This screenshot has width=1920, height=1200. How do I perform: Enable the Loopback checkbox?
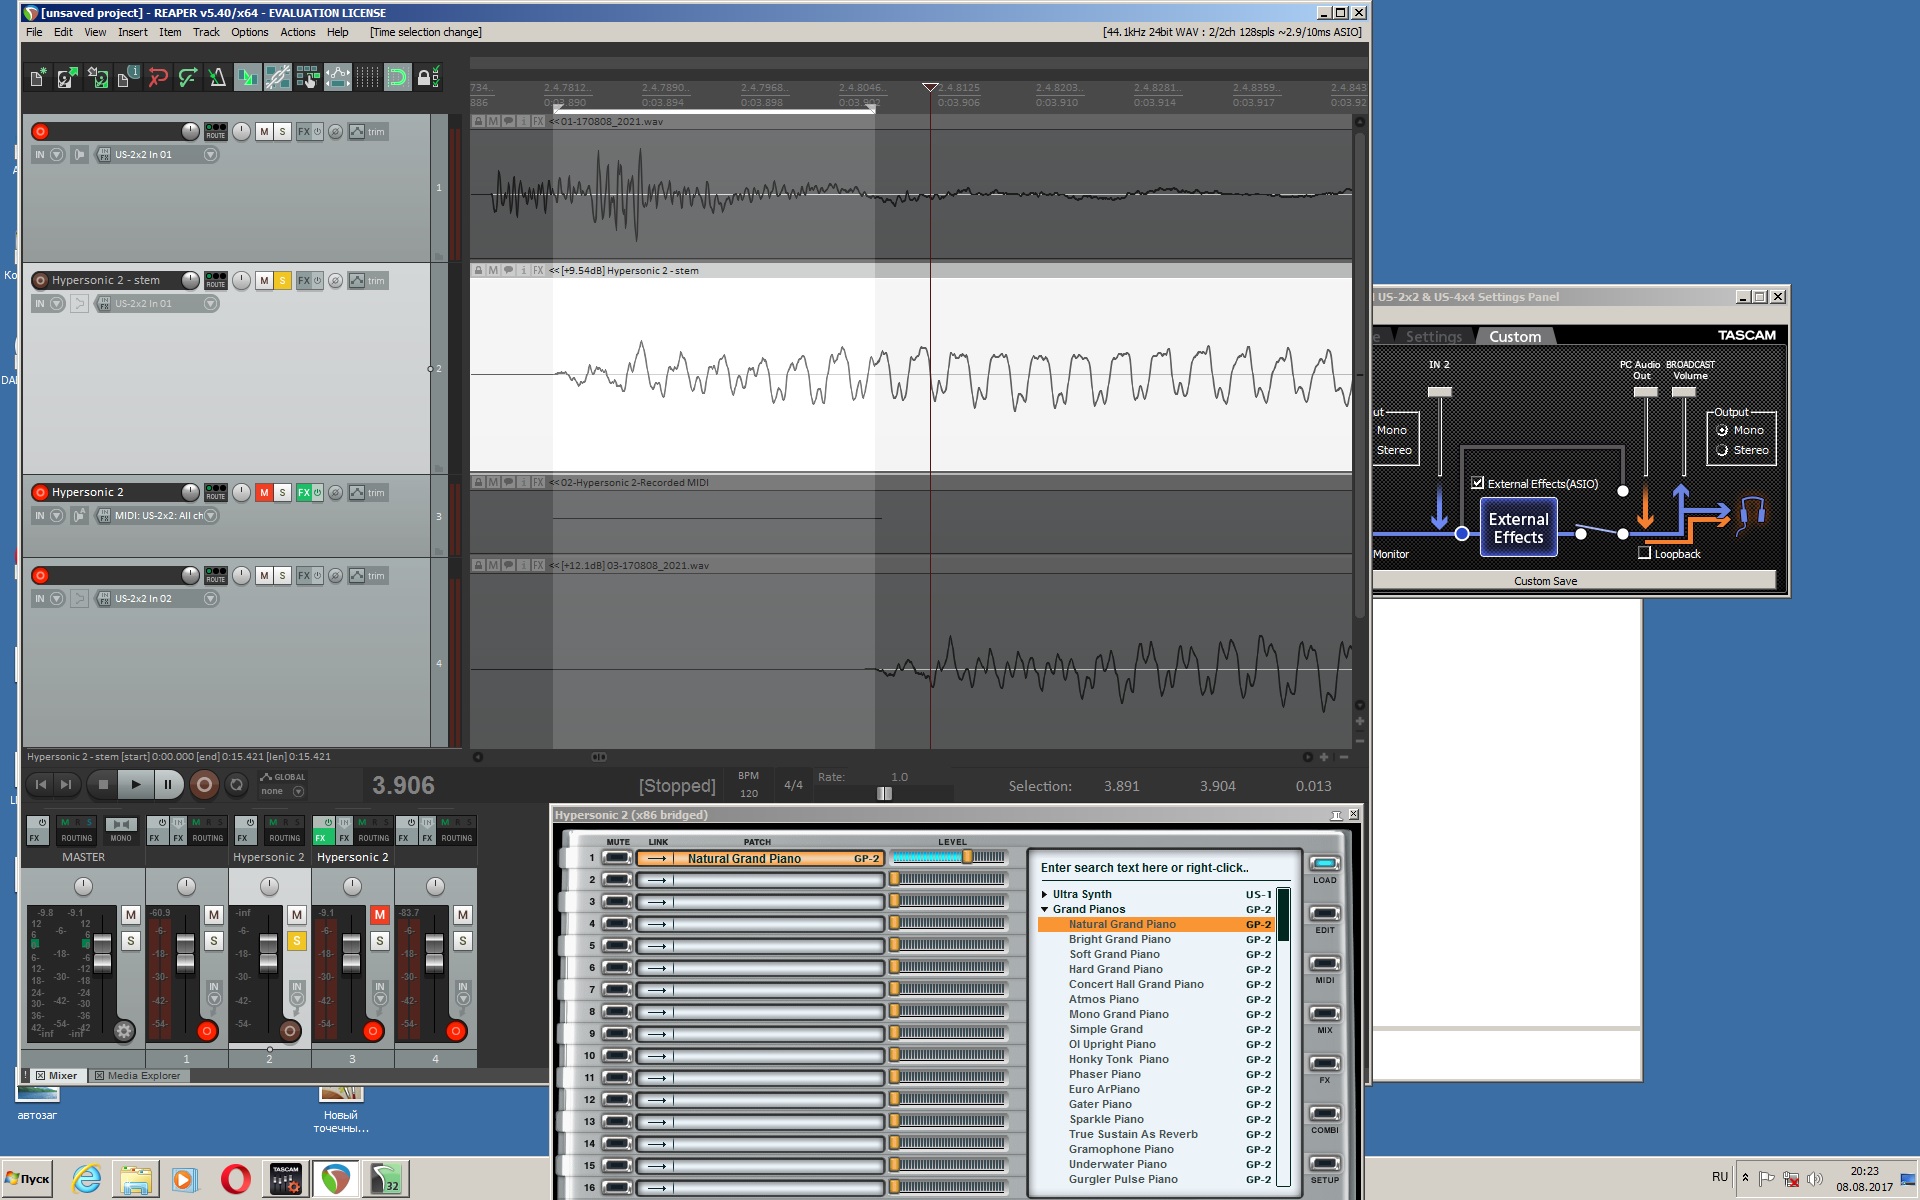point(1644,553)
